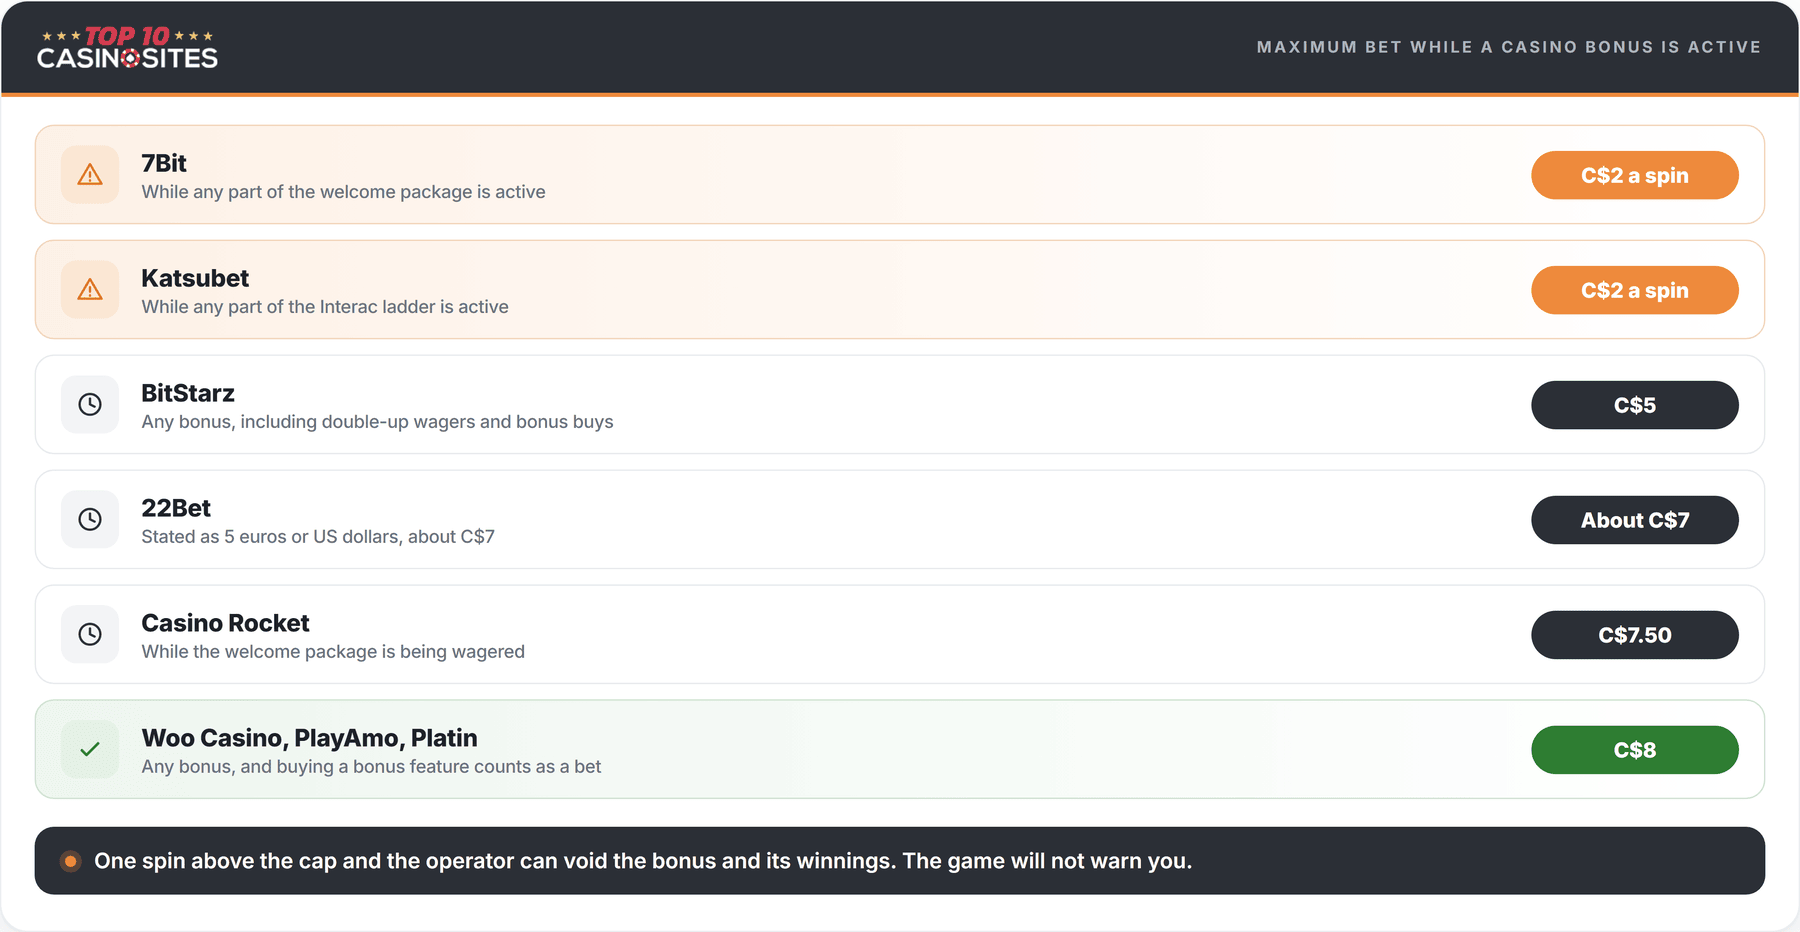Click the Katsubet C$2 a spin badge
Image resolution: width=1800 pixels, height=932 pixels.
(x=1635, y=290)
